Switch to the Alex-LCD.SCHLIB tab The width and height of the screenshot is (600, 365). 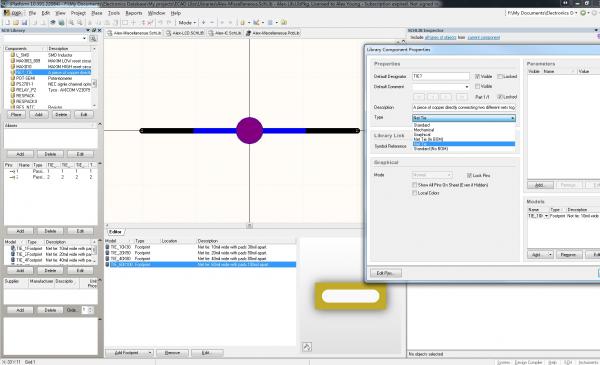pyautogui.click(x=185, y=33)
